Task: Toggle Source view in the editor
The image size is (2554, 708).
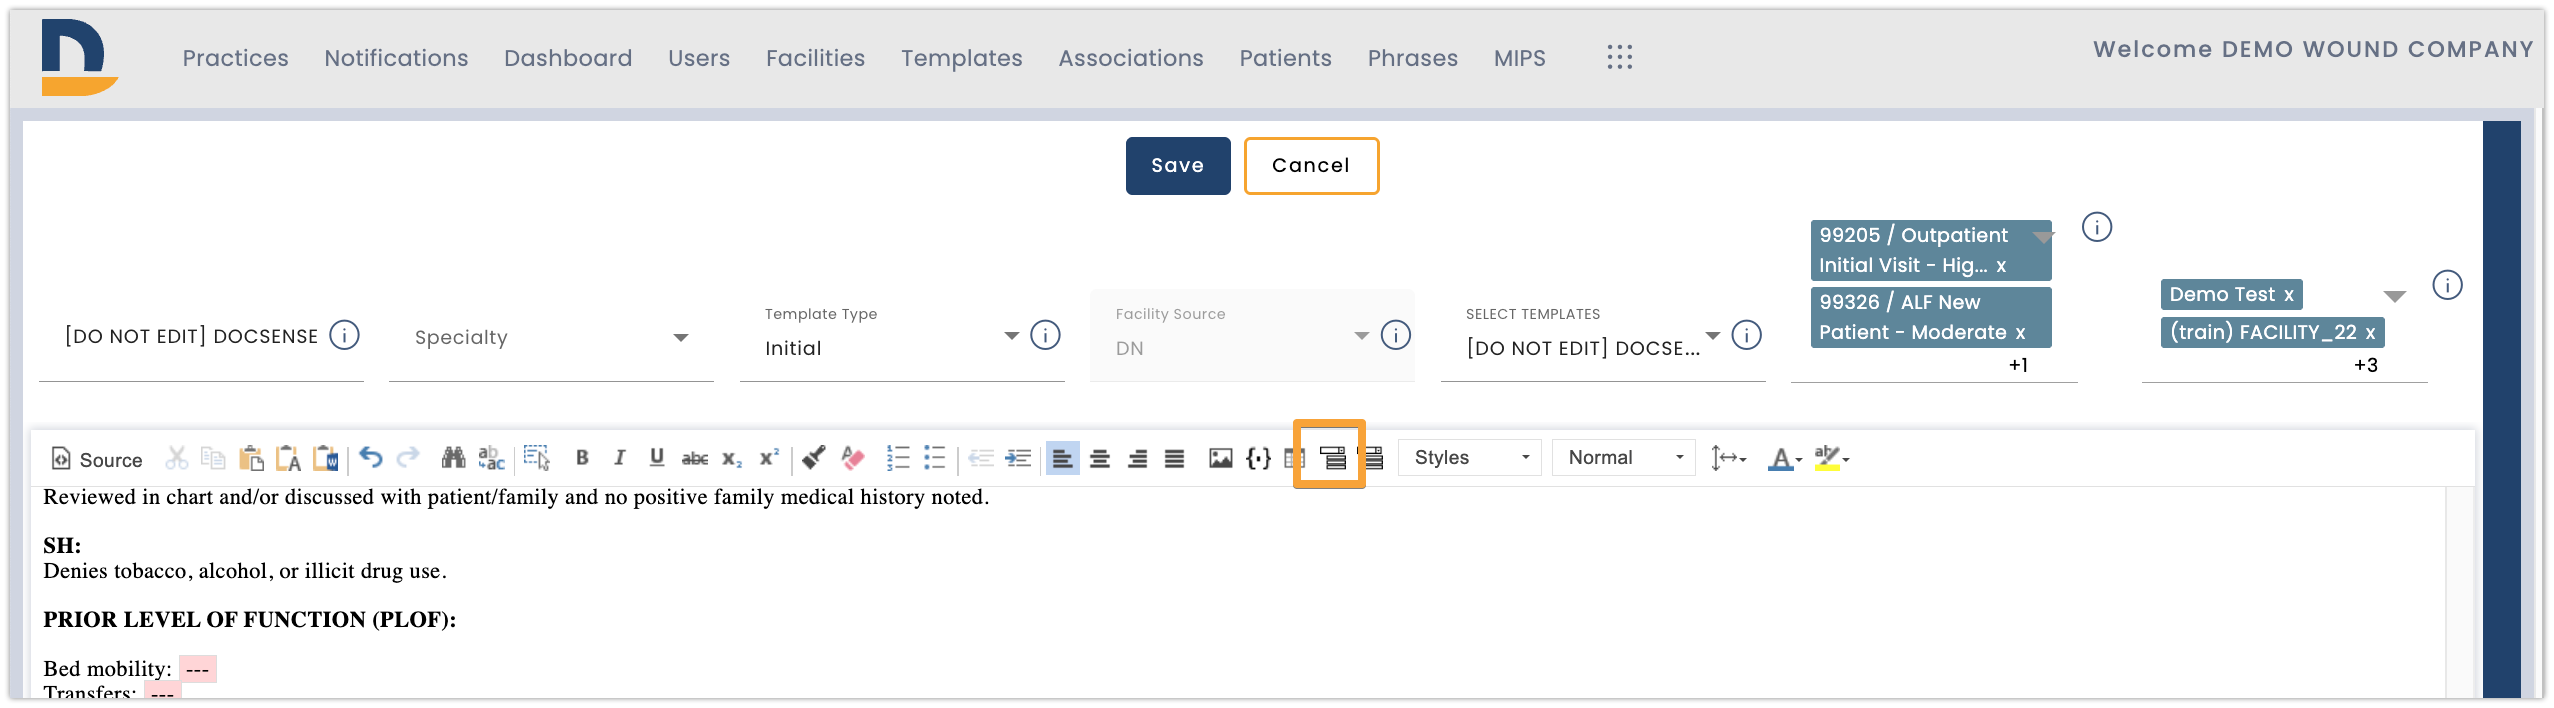Action: coord(96,459)
